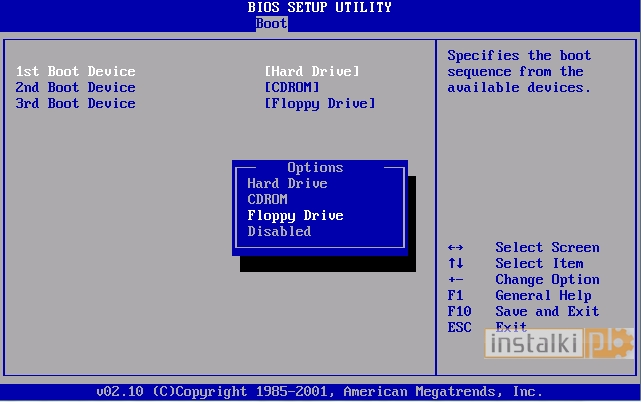Click the ESC key label

459,327
